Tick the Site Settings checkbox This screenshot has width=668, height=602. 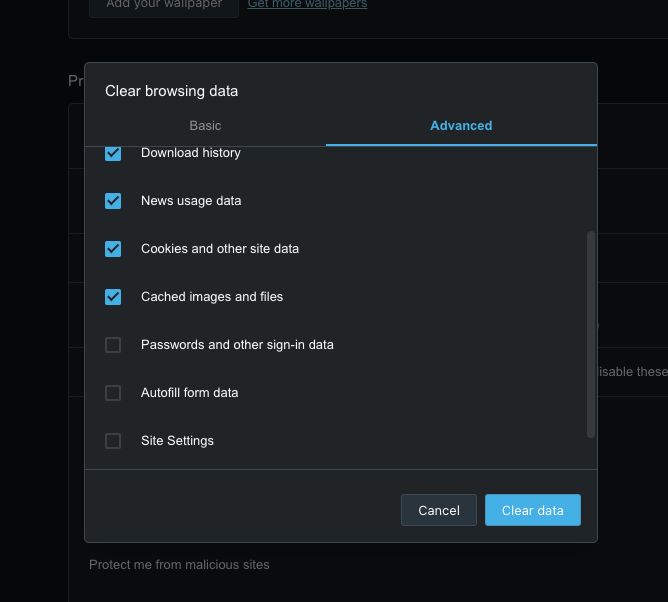point(113,441)
